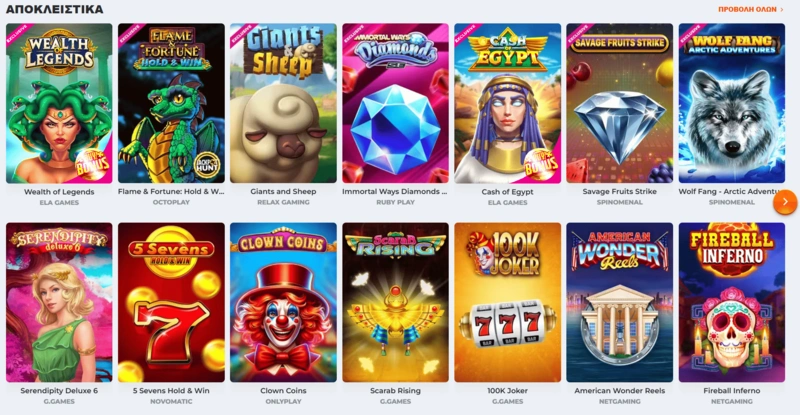Image resolution: width=800 pixels, height=415 pixels.
Task: Open Serendipity Deluxe 6 game
Action: [x=59, y=302]
